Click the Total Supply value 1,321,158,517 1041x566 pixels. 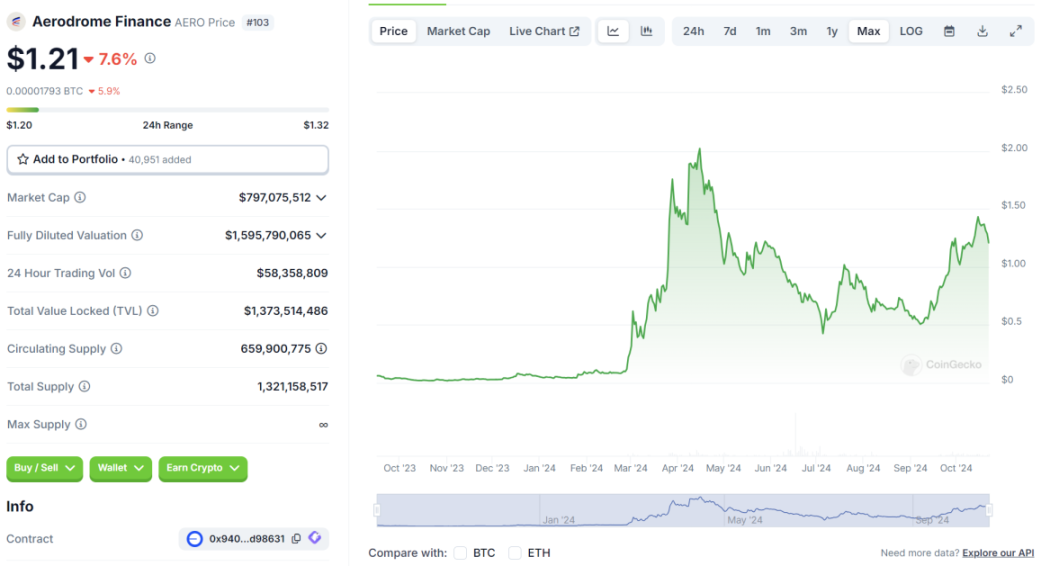click(293, 386)
